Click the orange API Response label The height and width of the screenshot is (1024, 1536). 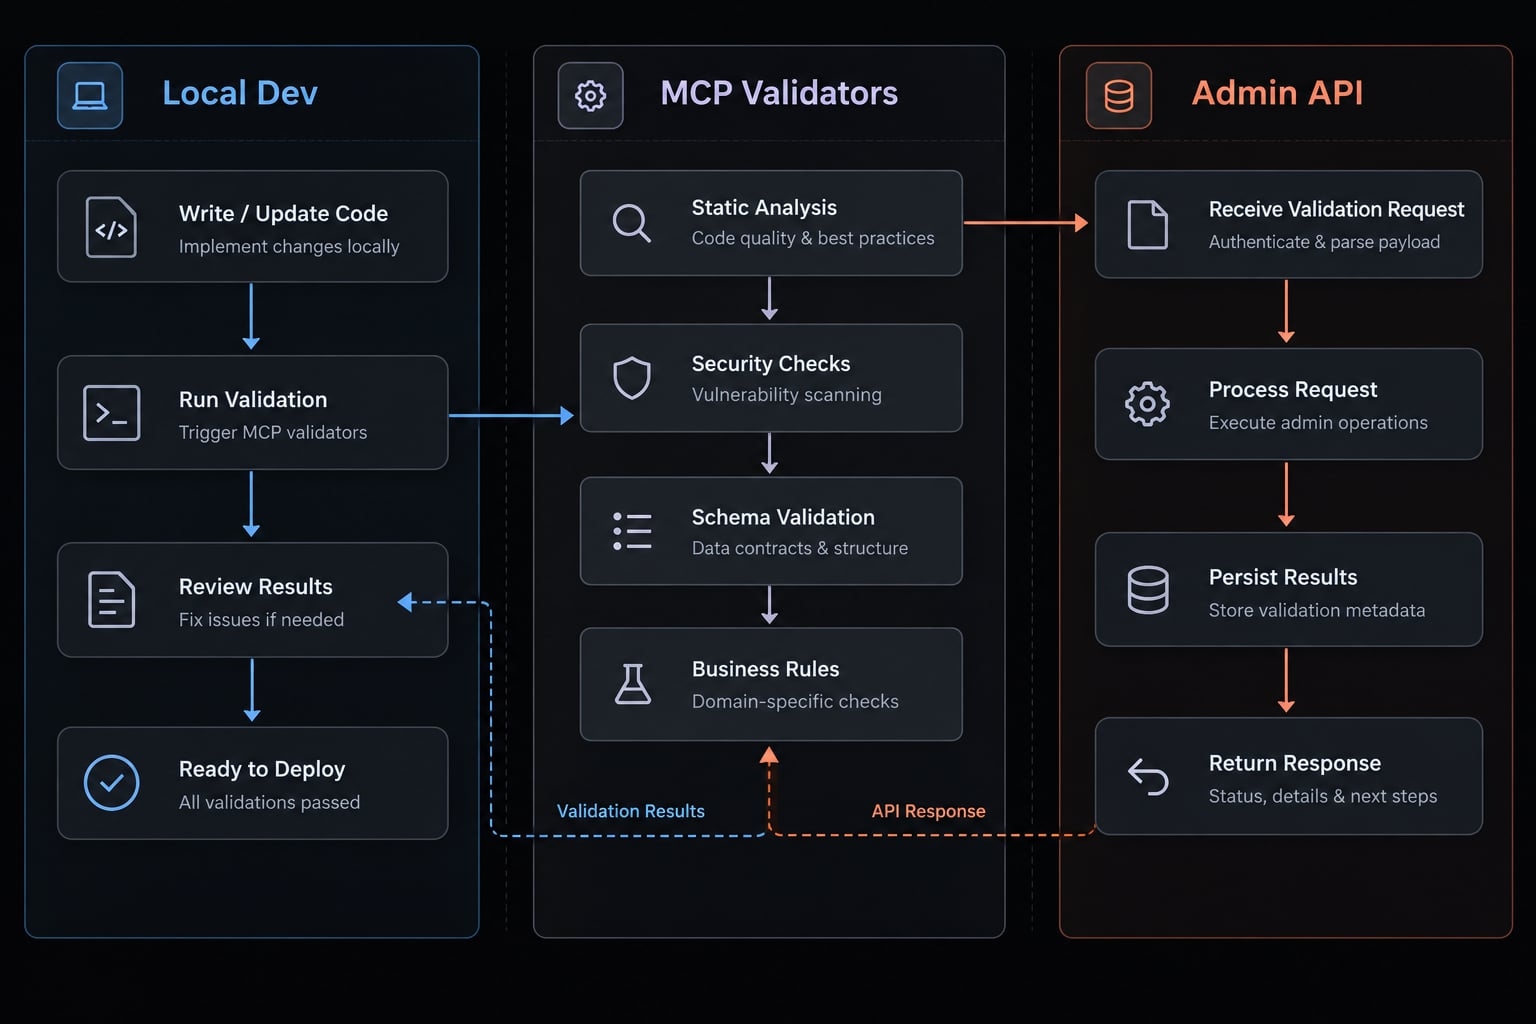pos(928,811)
